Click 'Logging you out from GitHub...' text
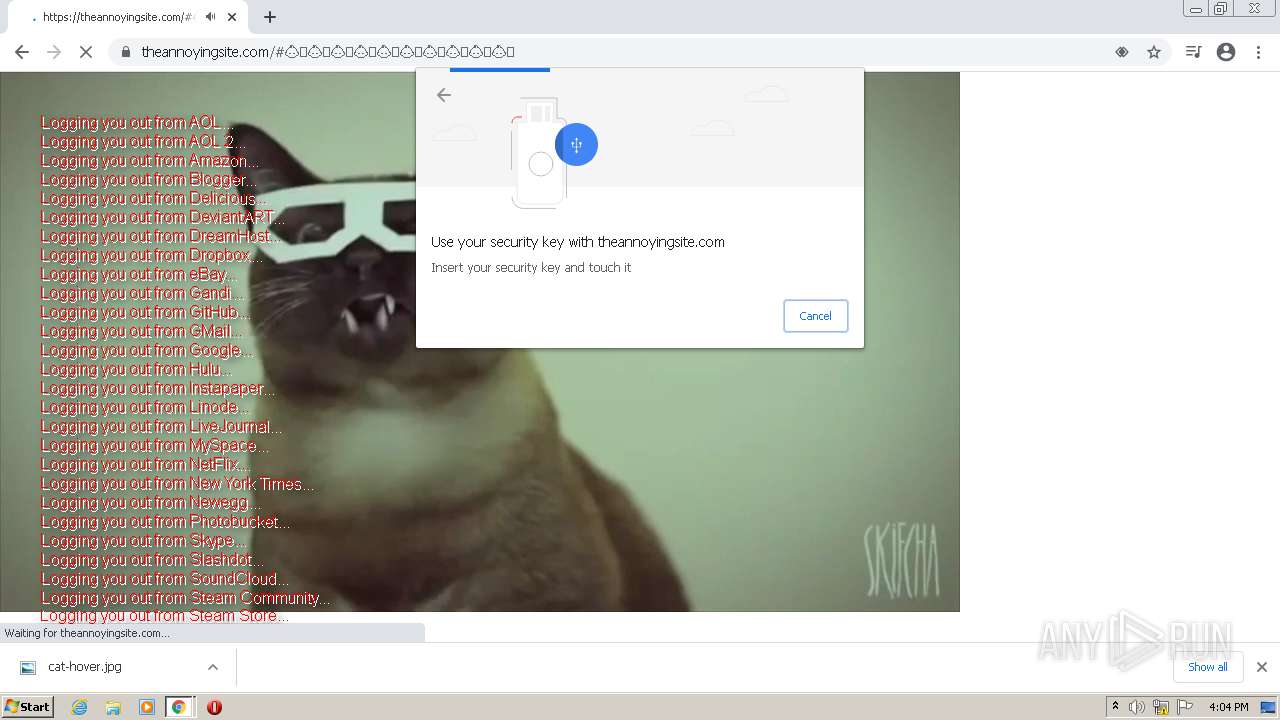The height and width of the screenshot is (720, 1280). tap(146, 313)
